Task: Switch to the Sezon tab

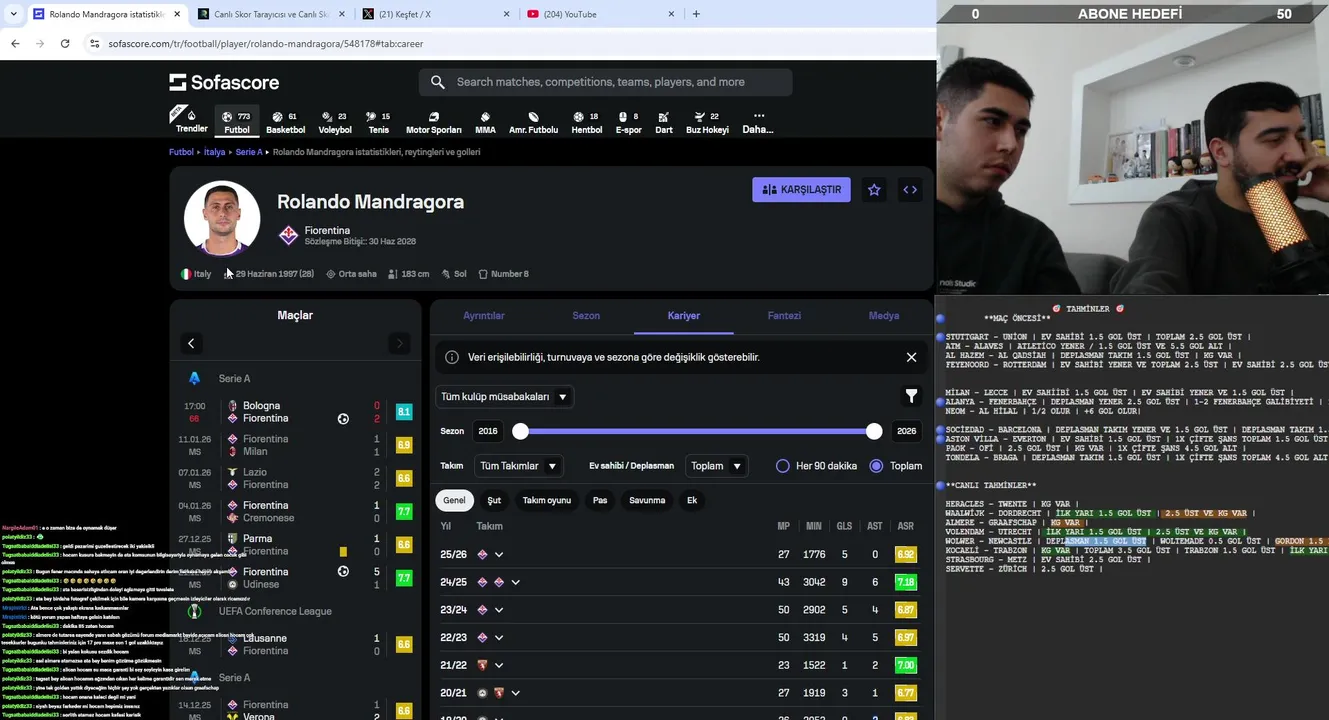Action: [586, 316]
